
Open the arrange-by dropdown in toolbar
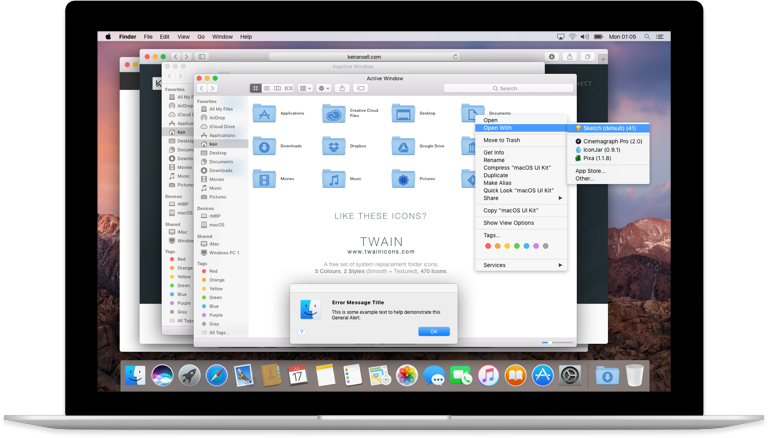coord(306,88)
